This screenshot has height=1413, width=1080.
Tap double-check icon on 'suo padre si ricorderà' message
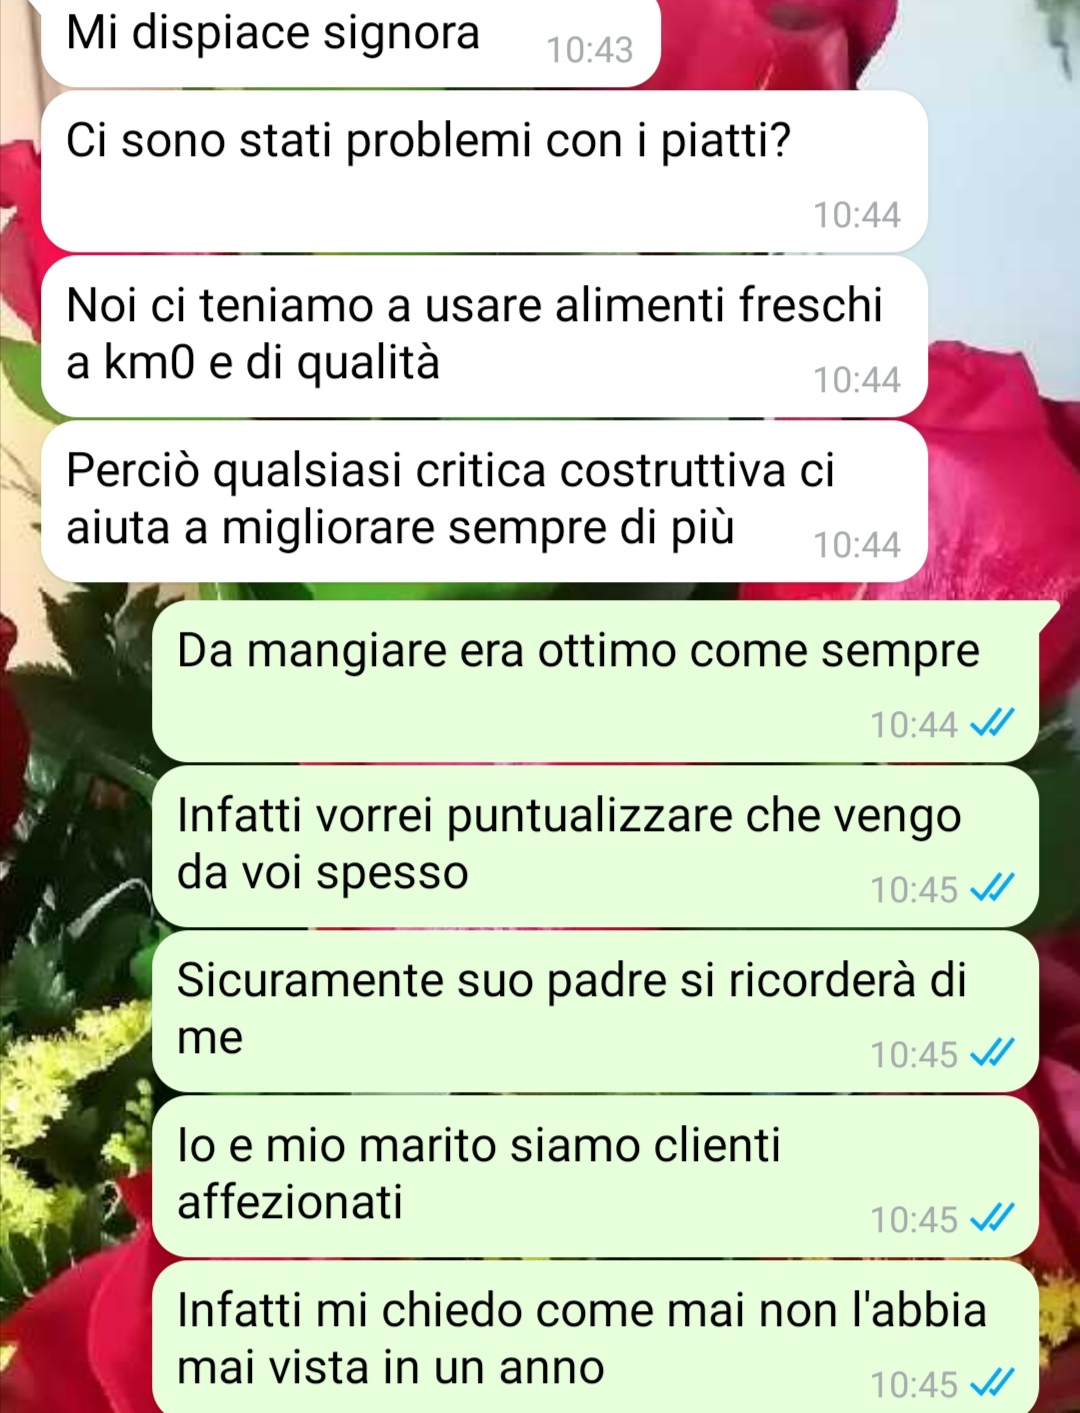click(992, 1052)
